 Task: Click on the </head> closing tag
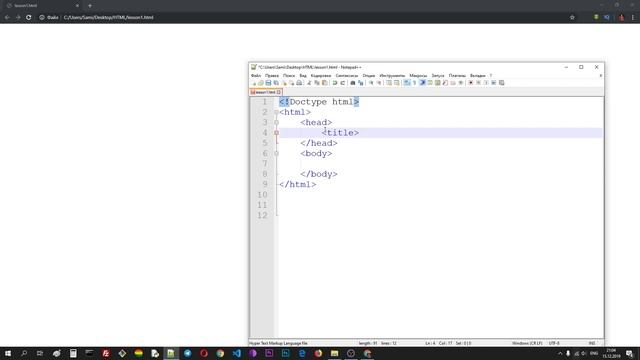(x=319, y=143)
